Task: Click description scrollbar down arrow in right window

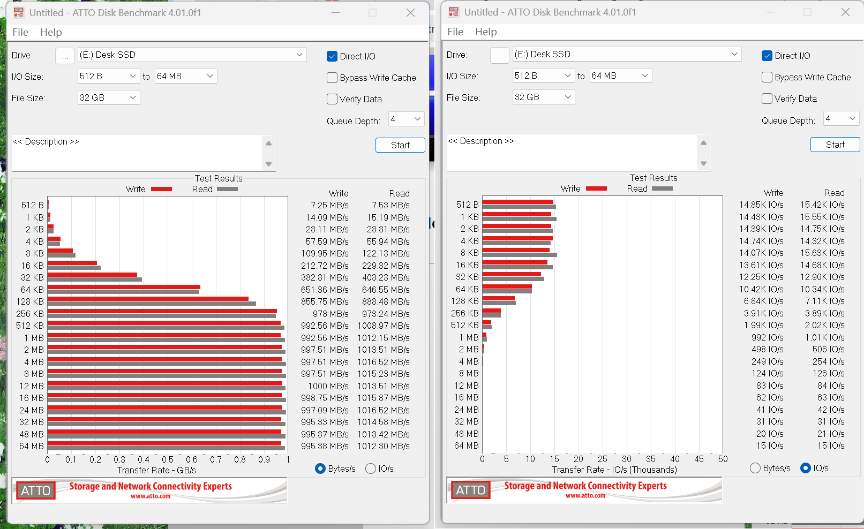Action: click(x=704, y=164)
